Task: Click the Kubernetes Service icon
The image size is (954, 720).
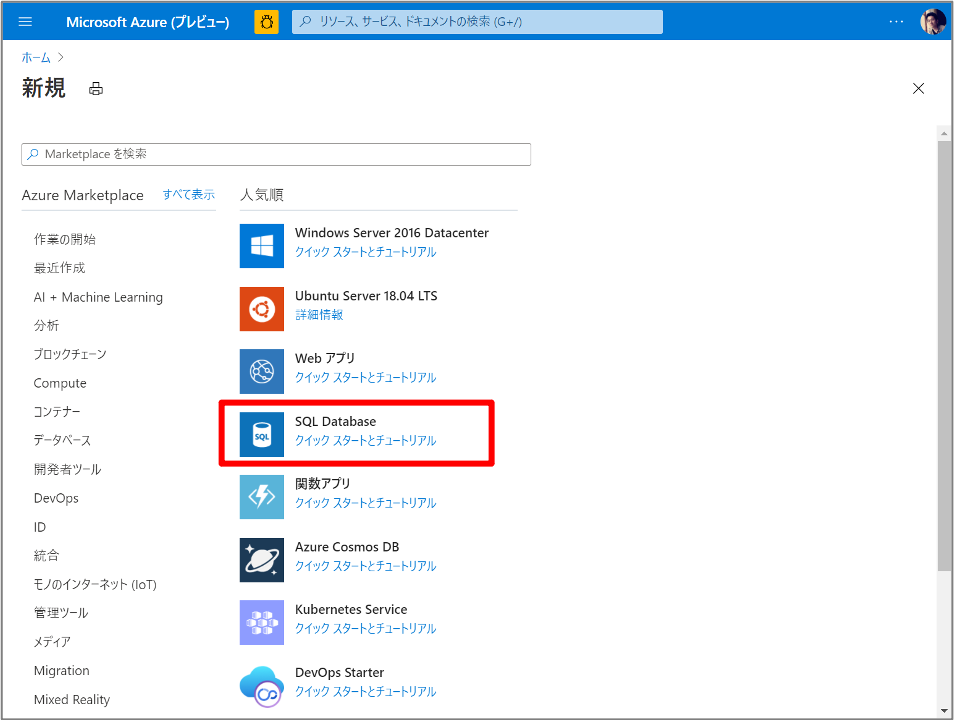Action: pos(262,623)
